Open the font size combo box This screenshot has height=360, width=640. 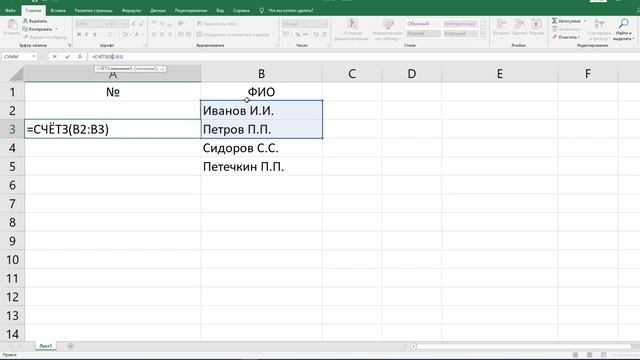(x=120, y=24)
